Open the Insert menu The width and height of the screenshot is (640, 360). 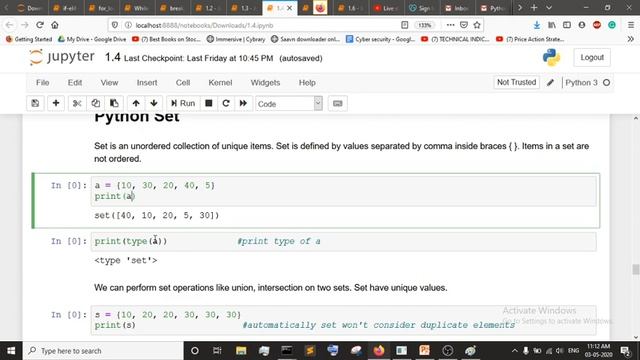pyautogui.click(x=147, y=82)
